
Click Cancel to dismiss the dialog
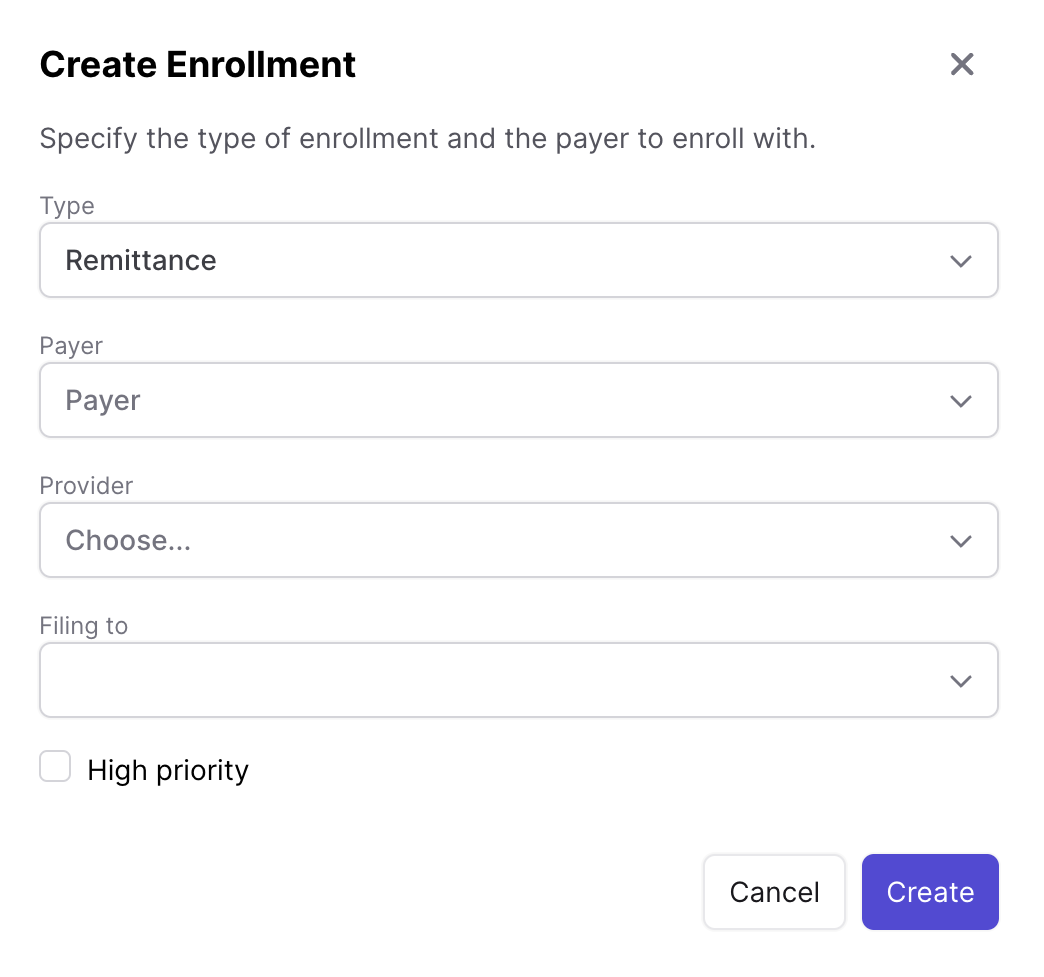(774, 891)
